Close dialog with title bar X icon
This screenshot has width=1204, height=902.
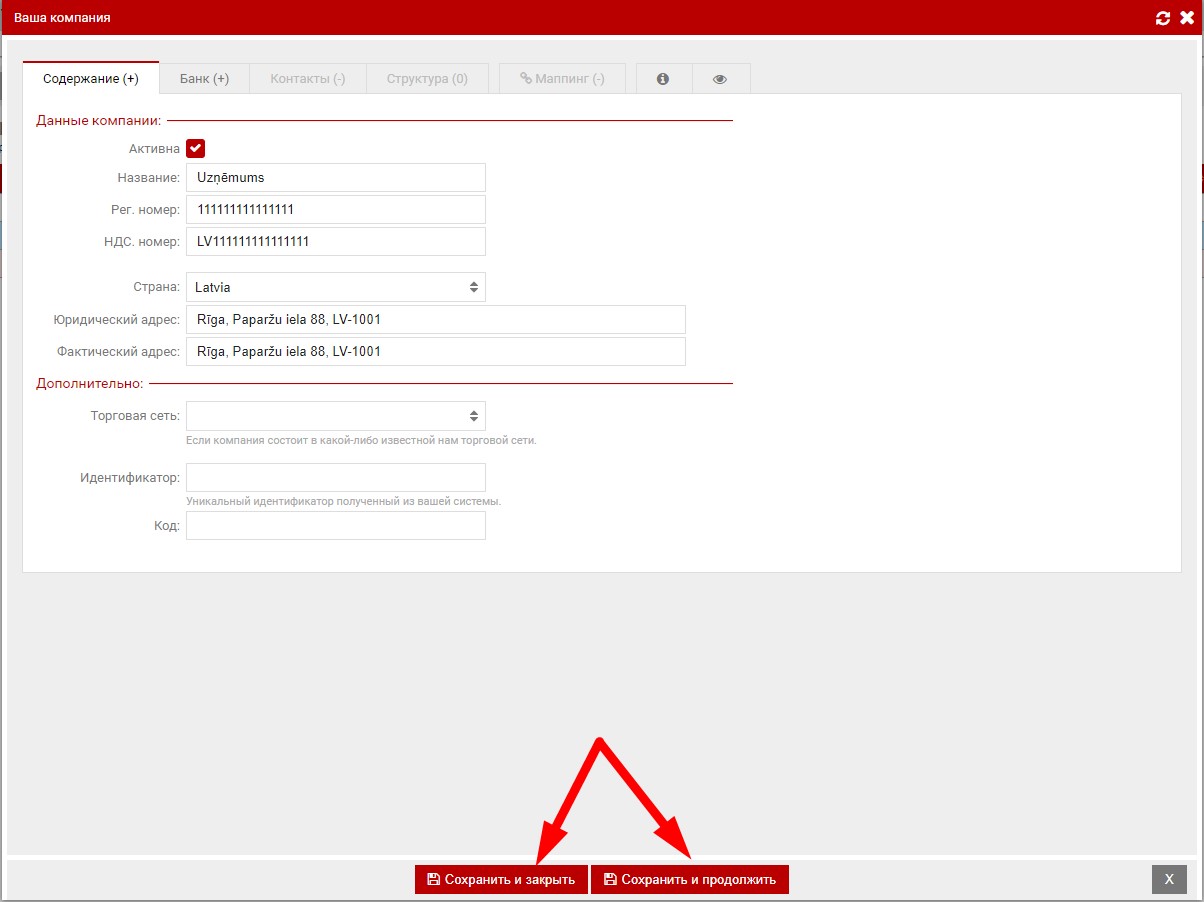pos(1187,18)
